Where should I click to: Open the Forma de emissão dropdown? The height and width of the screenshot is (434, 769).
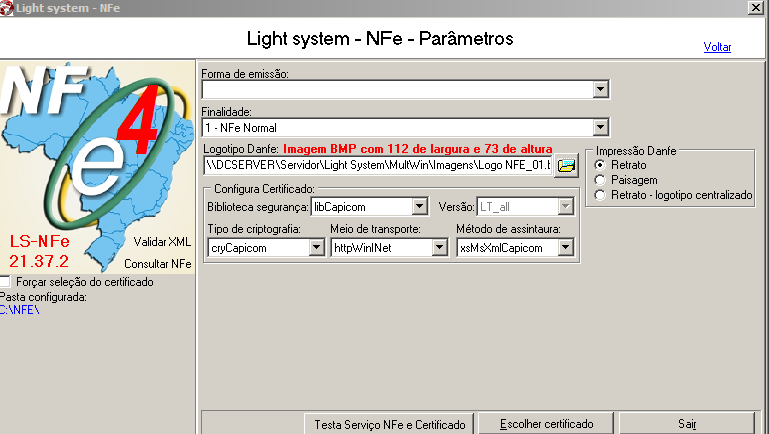(600, 89)
